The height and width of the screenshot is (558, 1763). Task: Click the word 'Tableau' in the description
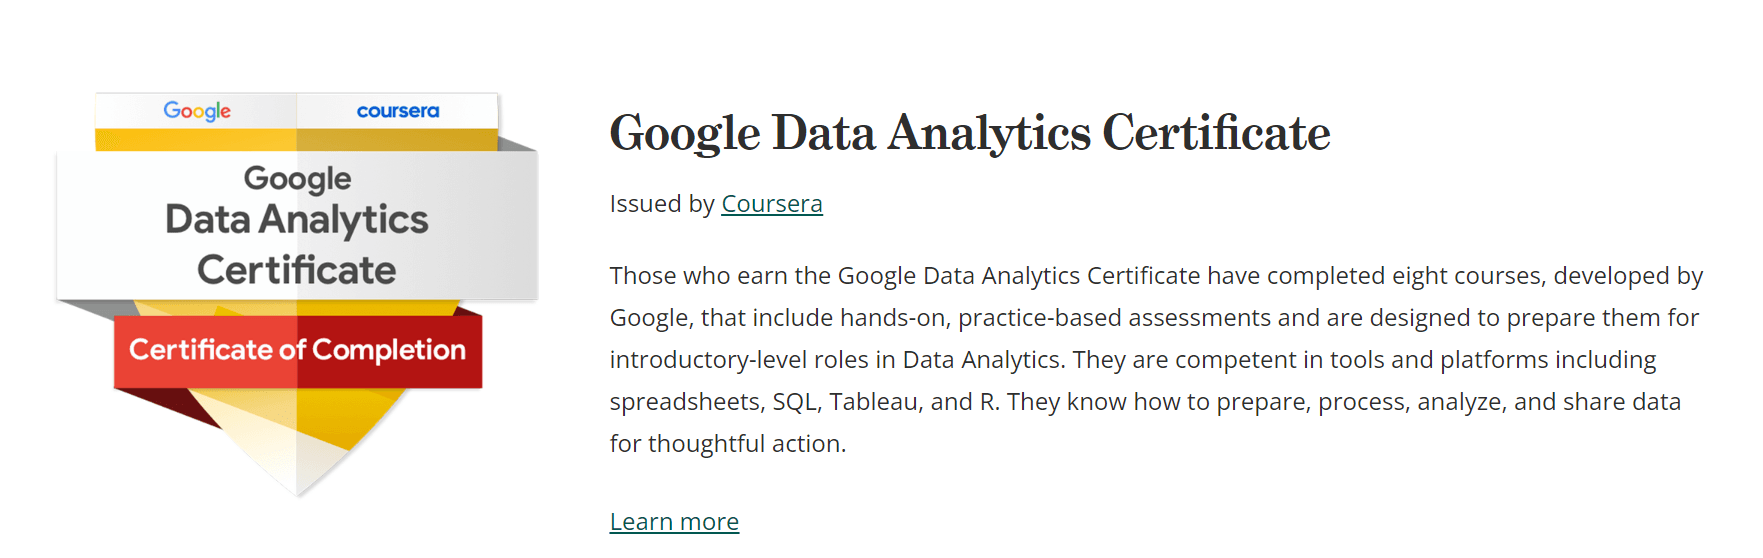[x=874, y=402]
